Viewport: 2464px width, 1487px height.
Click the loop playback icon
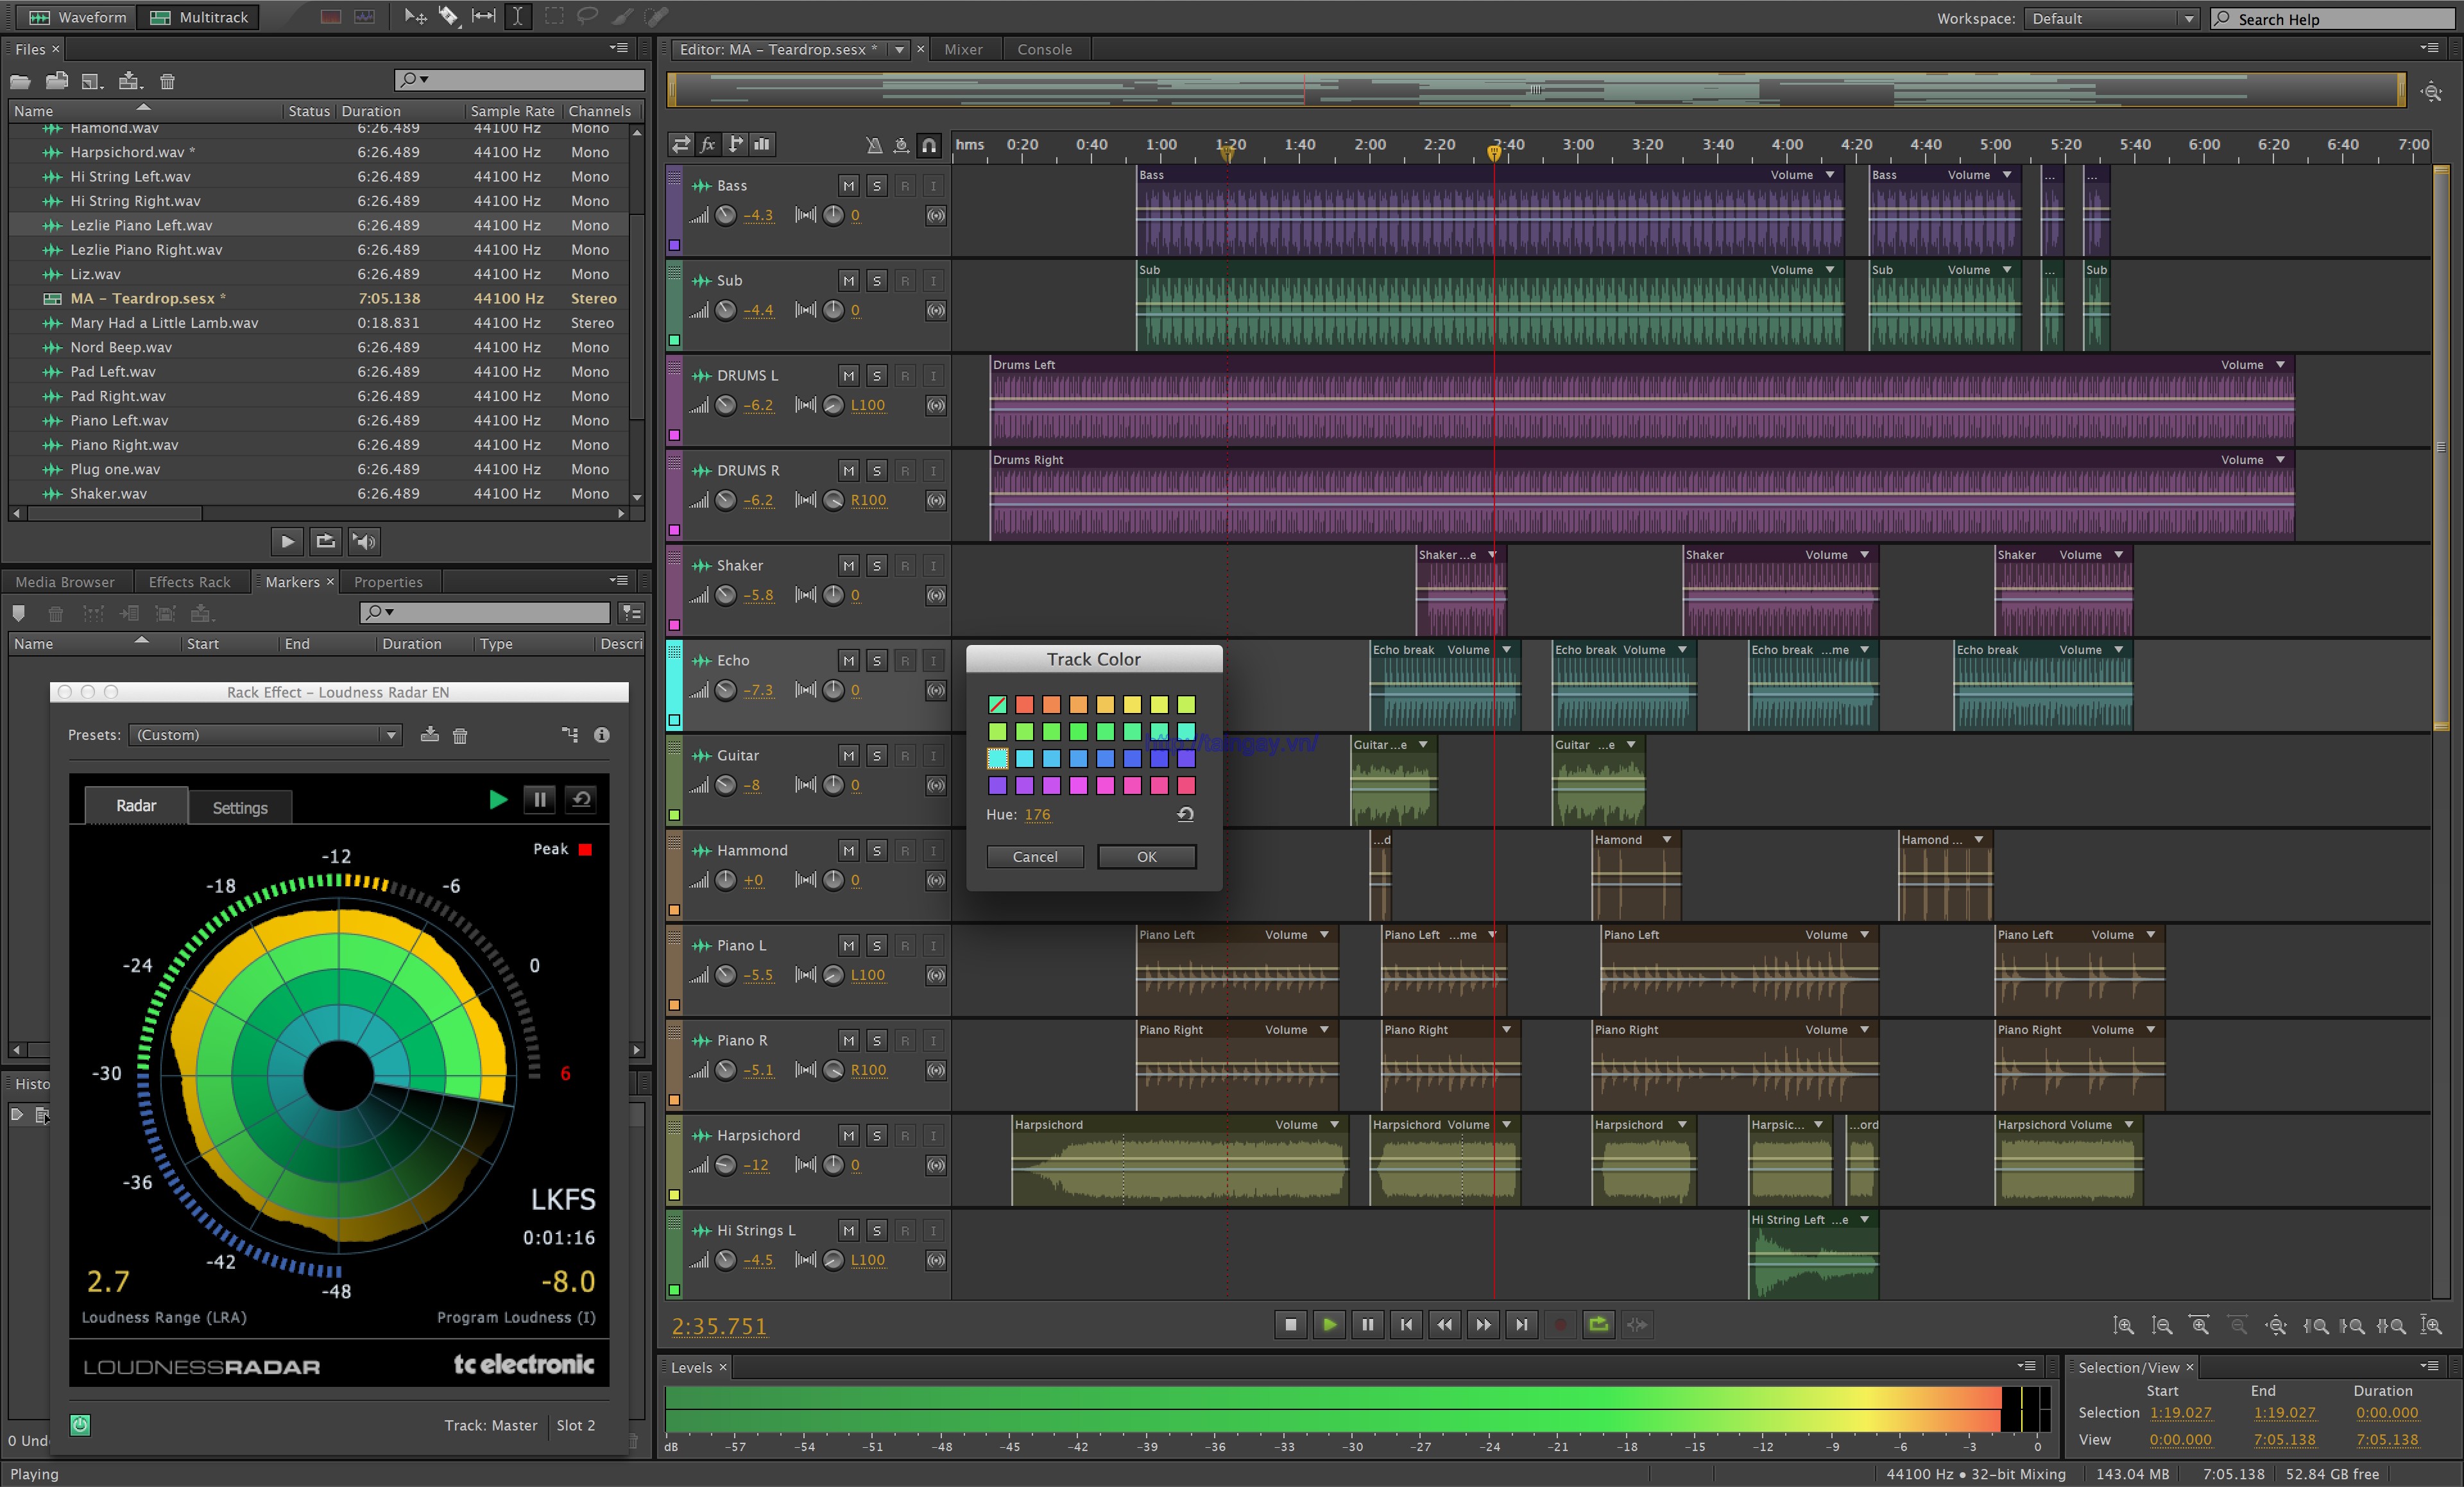coord(1596,1323)
